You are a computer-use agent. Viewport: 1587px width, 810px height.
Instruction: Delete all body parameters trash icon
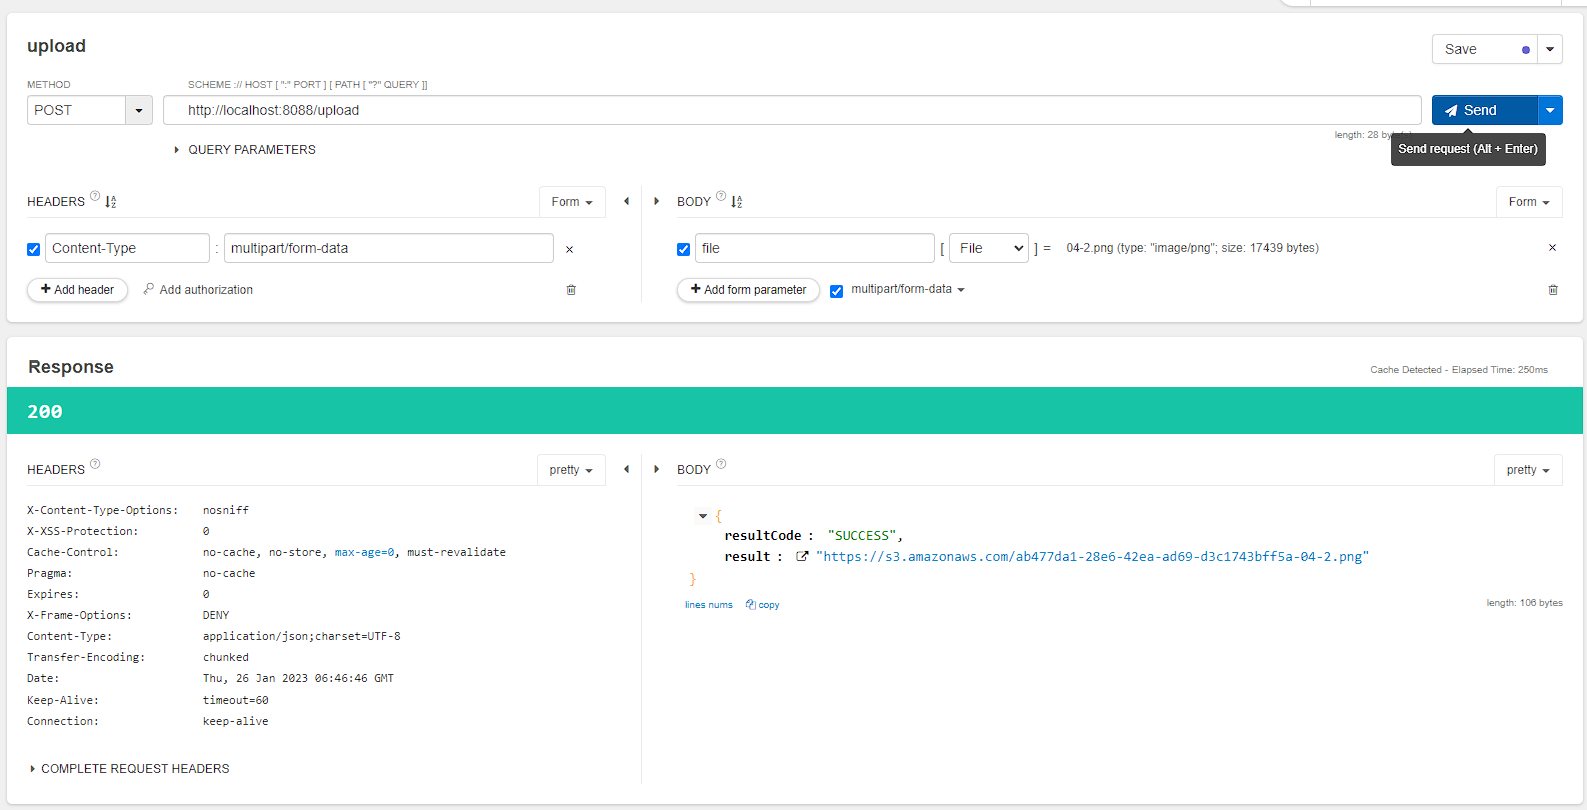point(1553,290)
